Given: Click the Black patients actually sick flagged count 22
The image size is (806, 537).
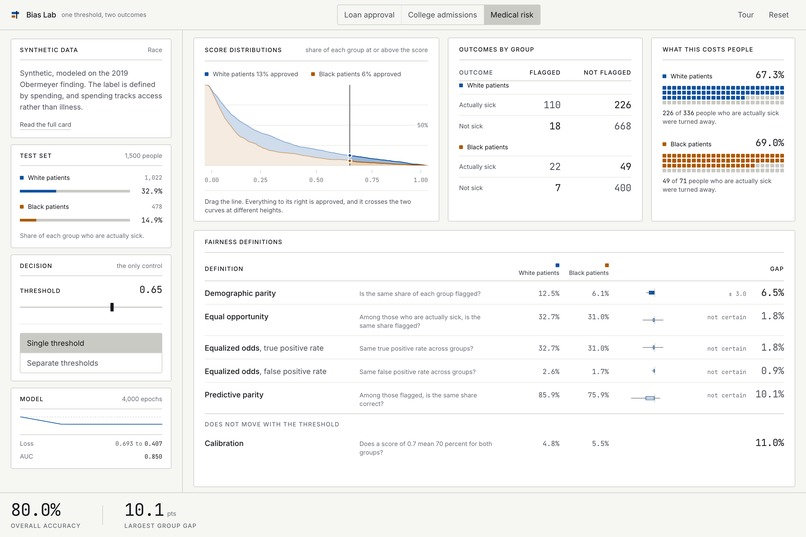Looking at the screenshot, I should click(555, 166).
